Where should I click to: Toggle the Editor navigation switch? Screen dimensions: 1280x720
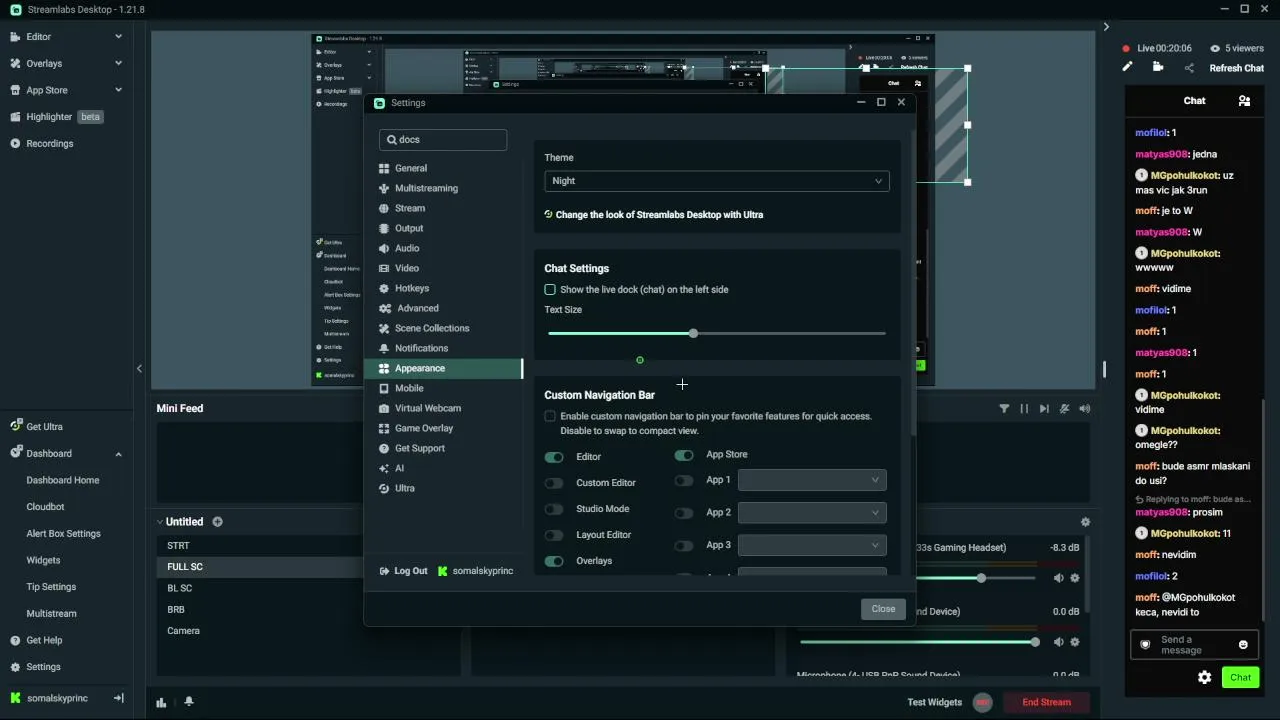point(554,457)
